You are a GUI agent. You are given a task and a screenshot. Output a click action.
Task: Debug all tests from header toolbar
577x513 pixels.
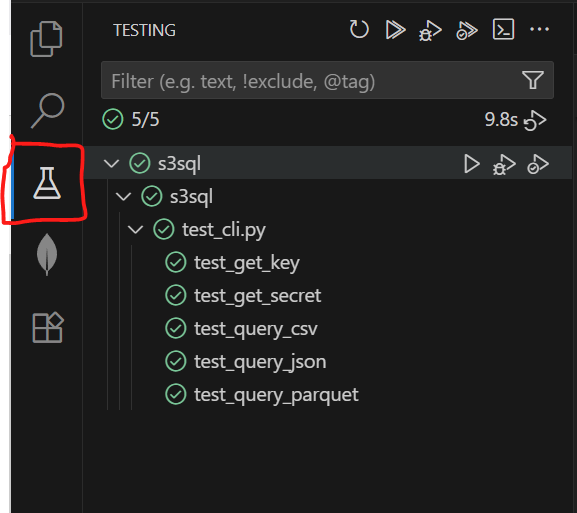pos(430,31)
